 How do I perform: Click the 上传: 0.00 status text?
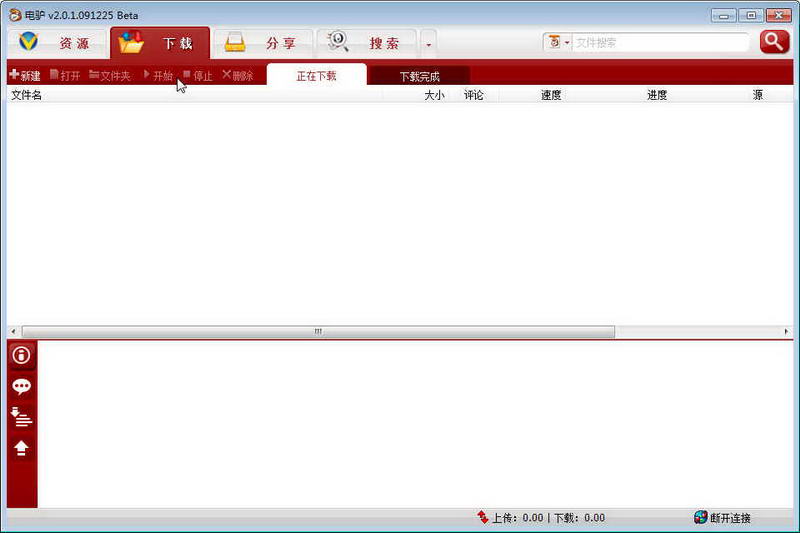coord(518,518)
